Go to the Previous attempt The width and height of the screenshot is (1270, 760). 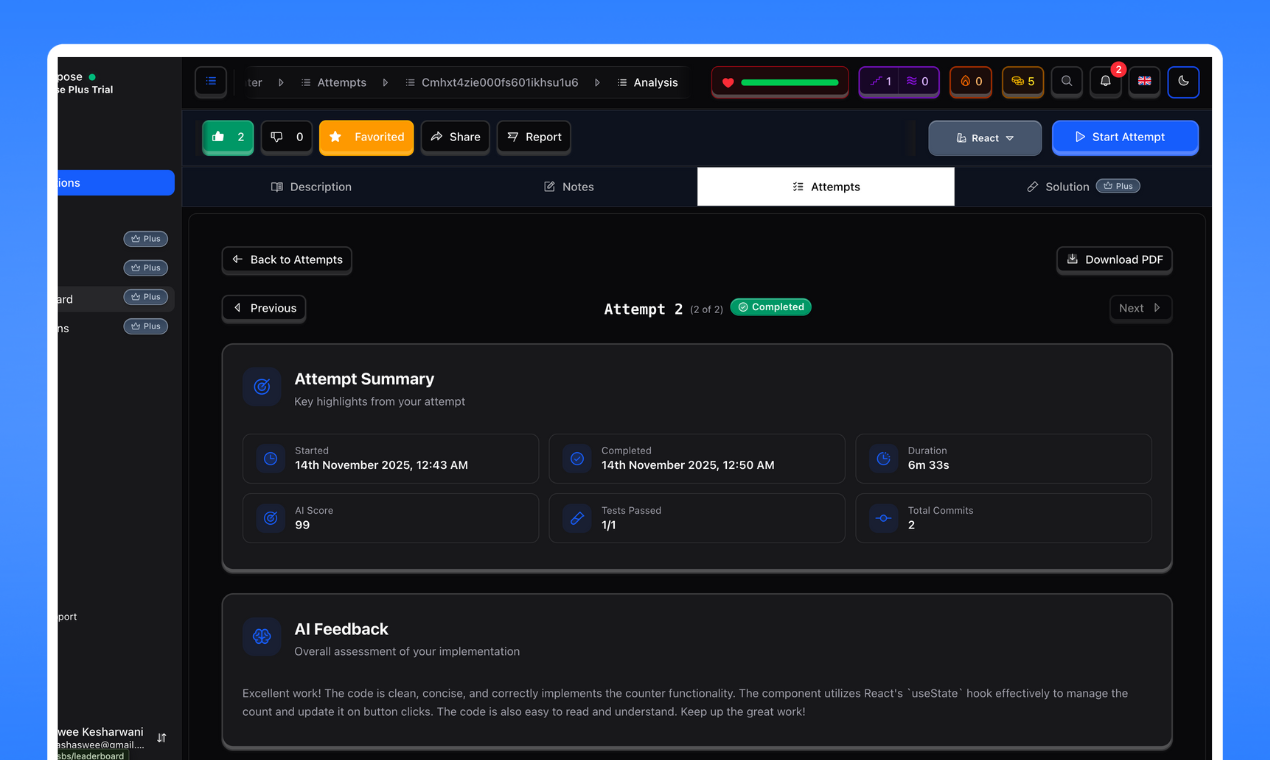coord(264,308)
